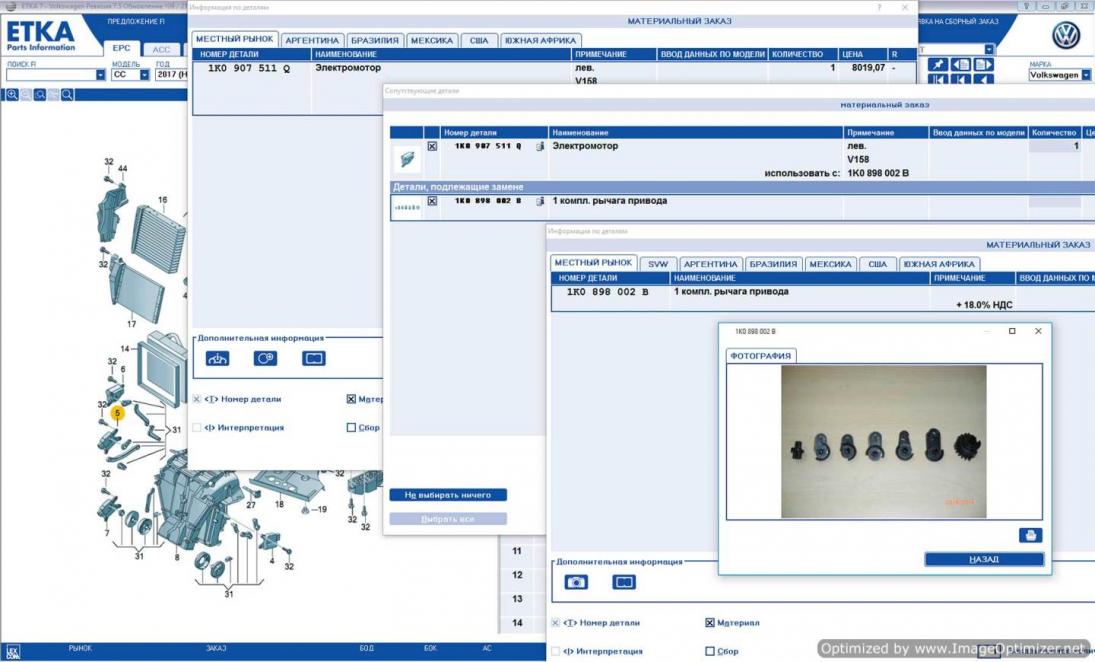Image resolution: width=1095 pixels, height=662 pixels.
Task: Open ЮЖНАЯ АФРИКА tab in front details window
Action: point(939,265)
